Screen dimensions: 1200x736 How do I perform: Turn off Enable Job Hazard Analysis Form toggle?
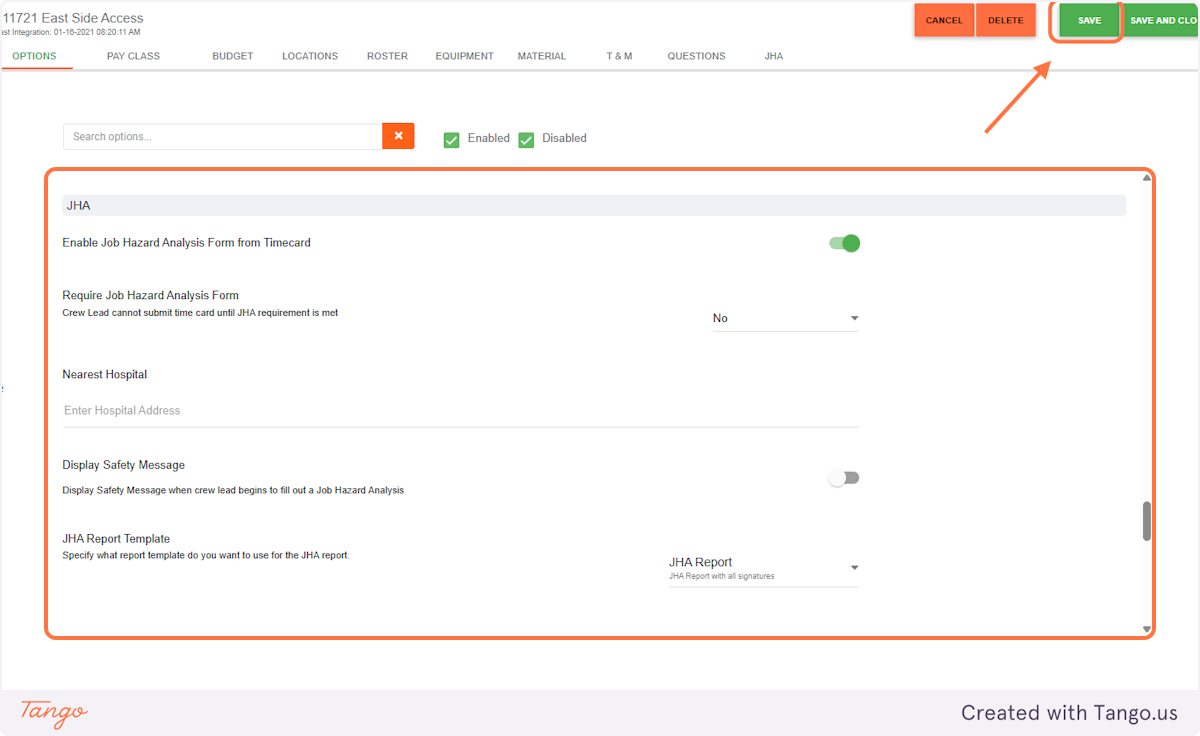point(845,243)
